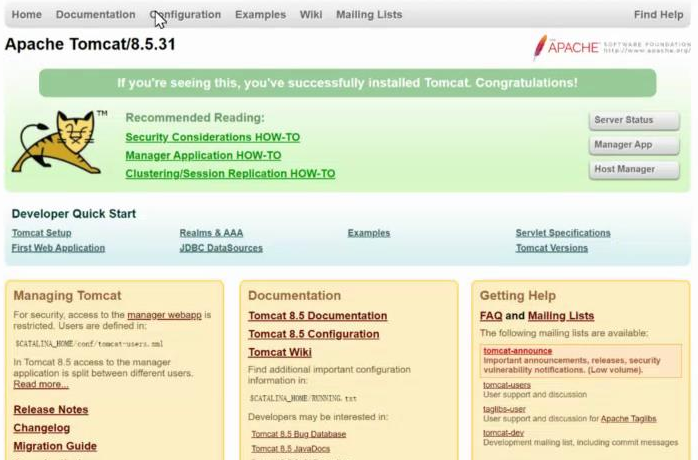Open Examples link in Developer Quick Start
698x460 pixels.
(x=369, y=233)
